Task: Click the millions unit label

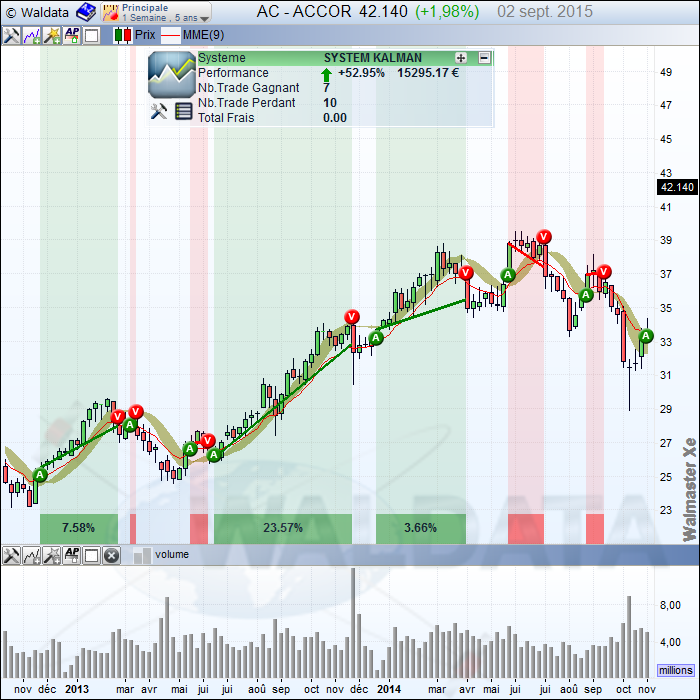Action: [x=676, y=670]
